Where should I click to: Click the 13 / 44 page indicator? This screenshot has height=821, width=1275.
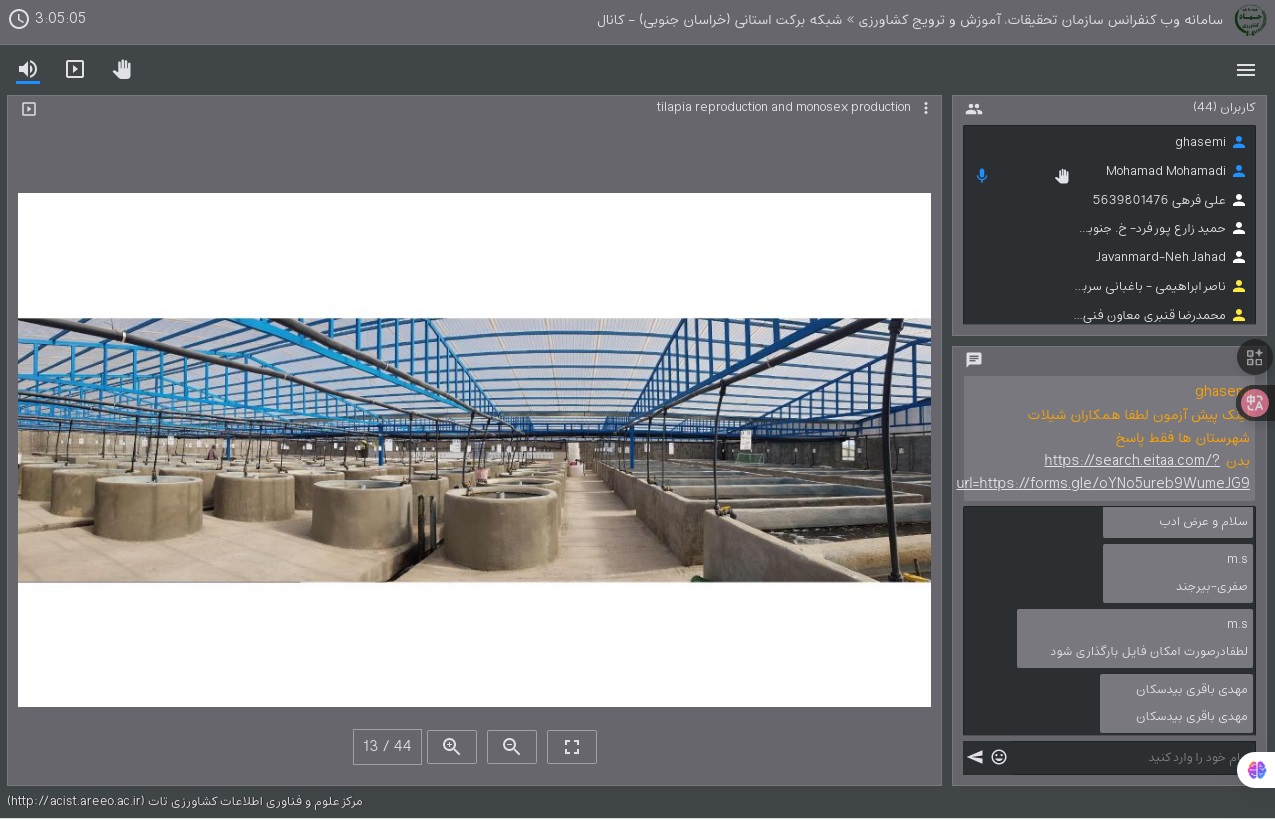[x=387, y=747]
